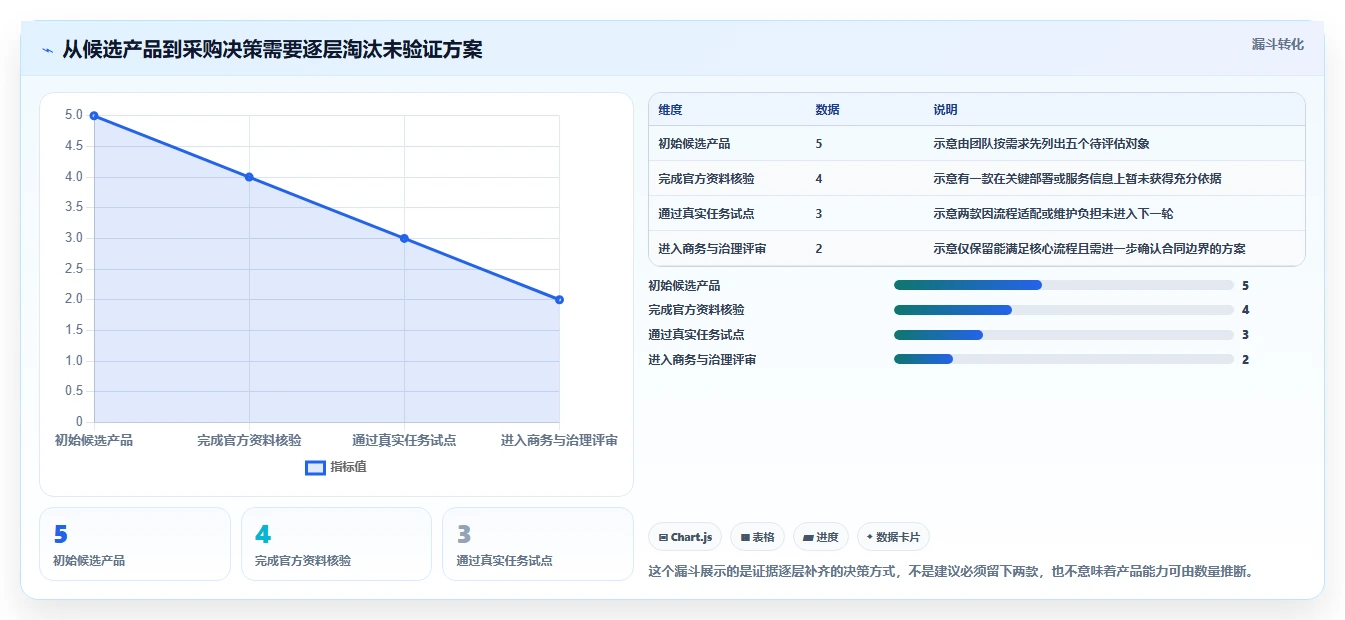
Task: Click the chart data point at 2.0
Action: pyautogui.click(x=559, y=300)
